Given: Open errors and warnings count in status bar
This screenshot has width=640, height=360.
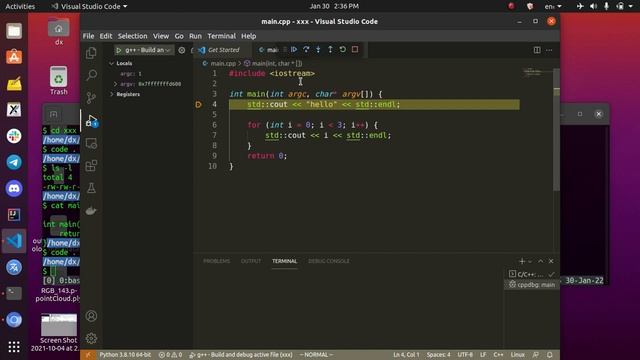Looking at the screenshot, I should coord(170,355).
